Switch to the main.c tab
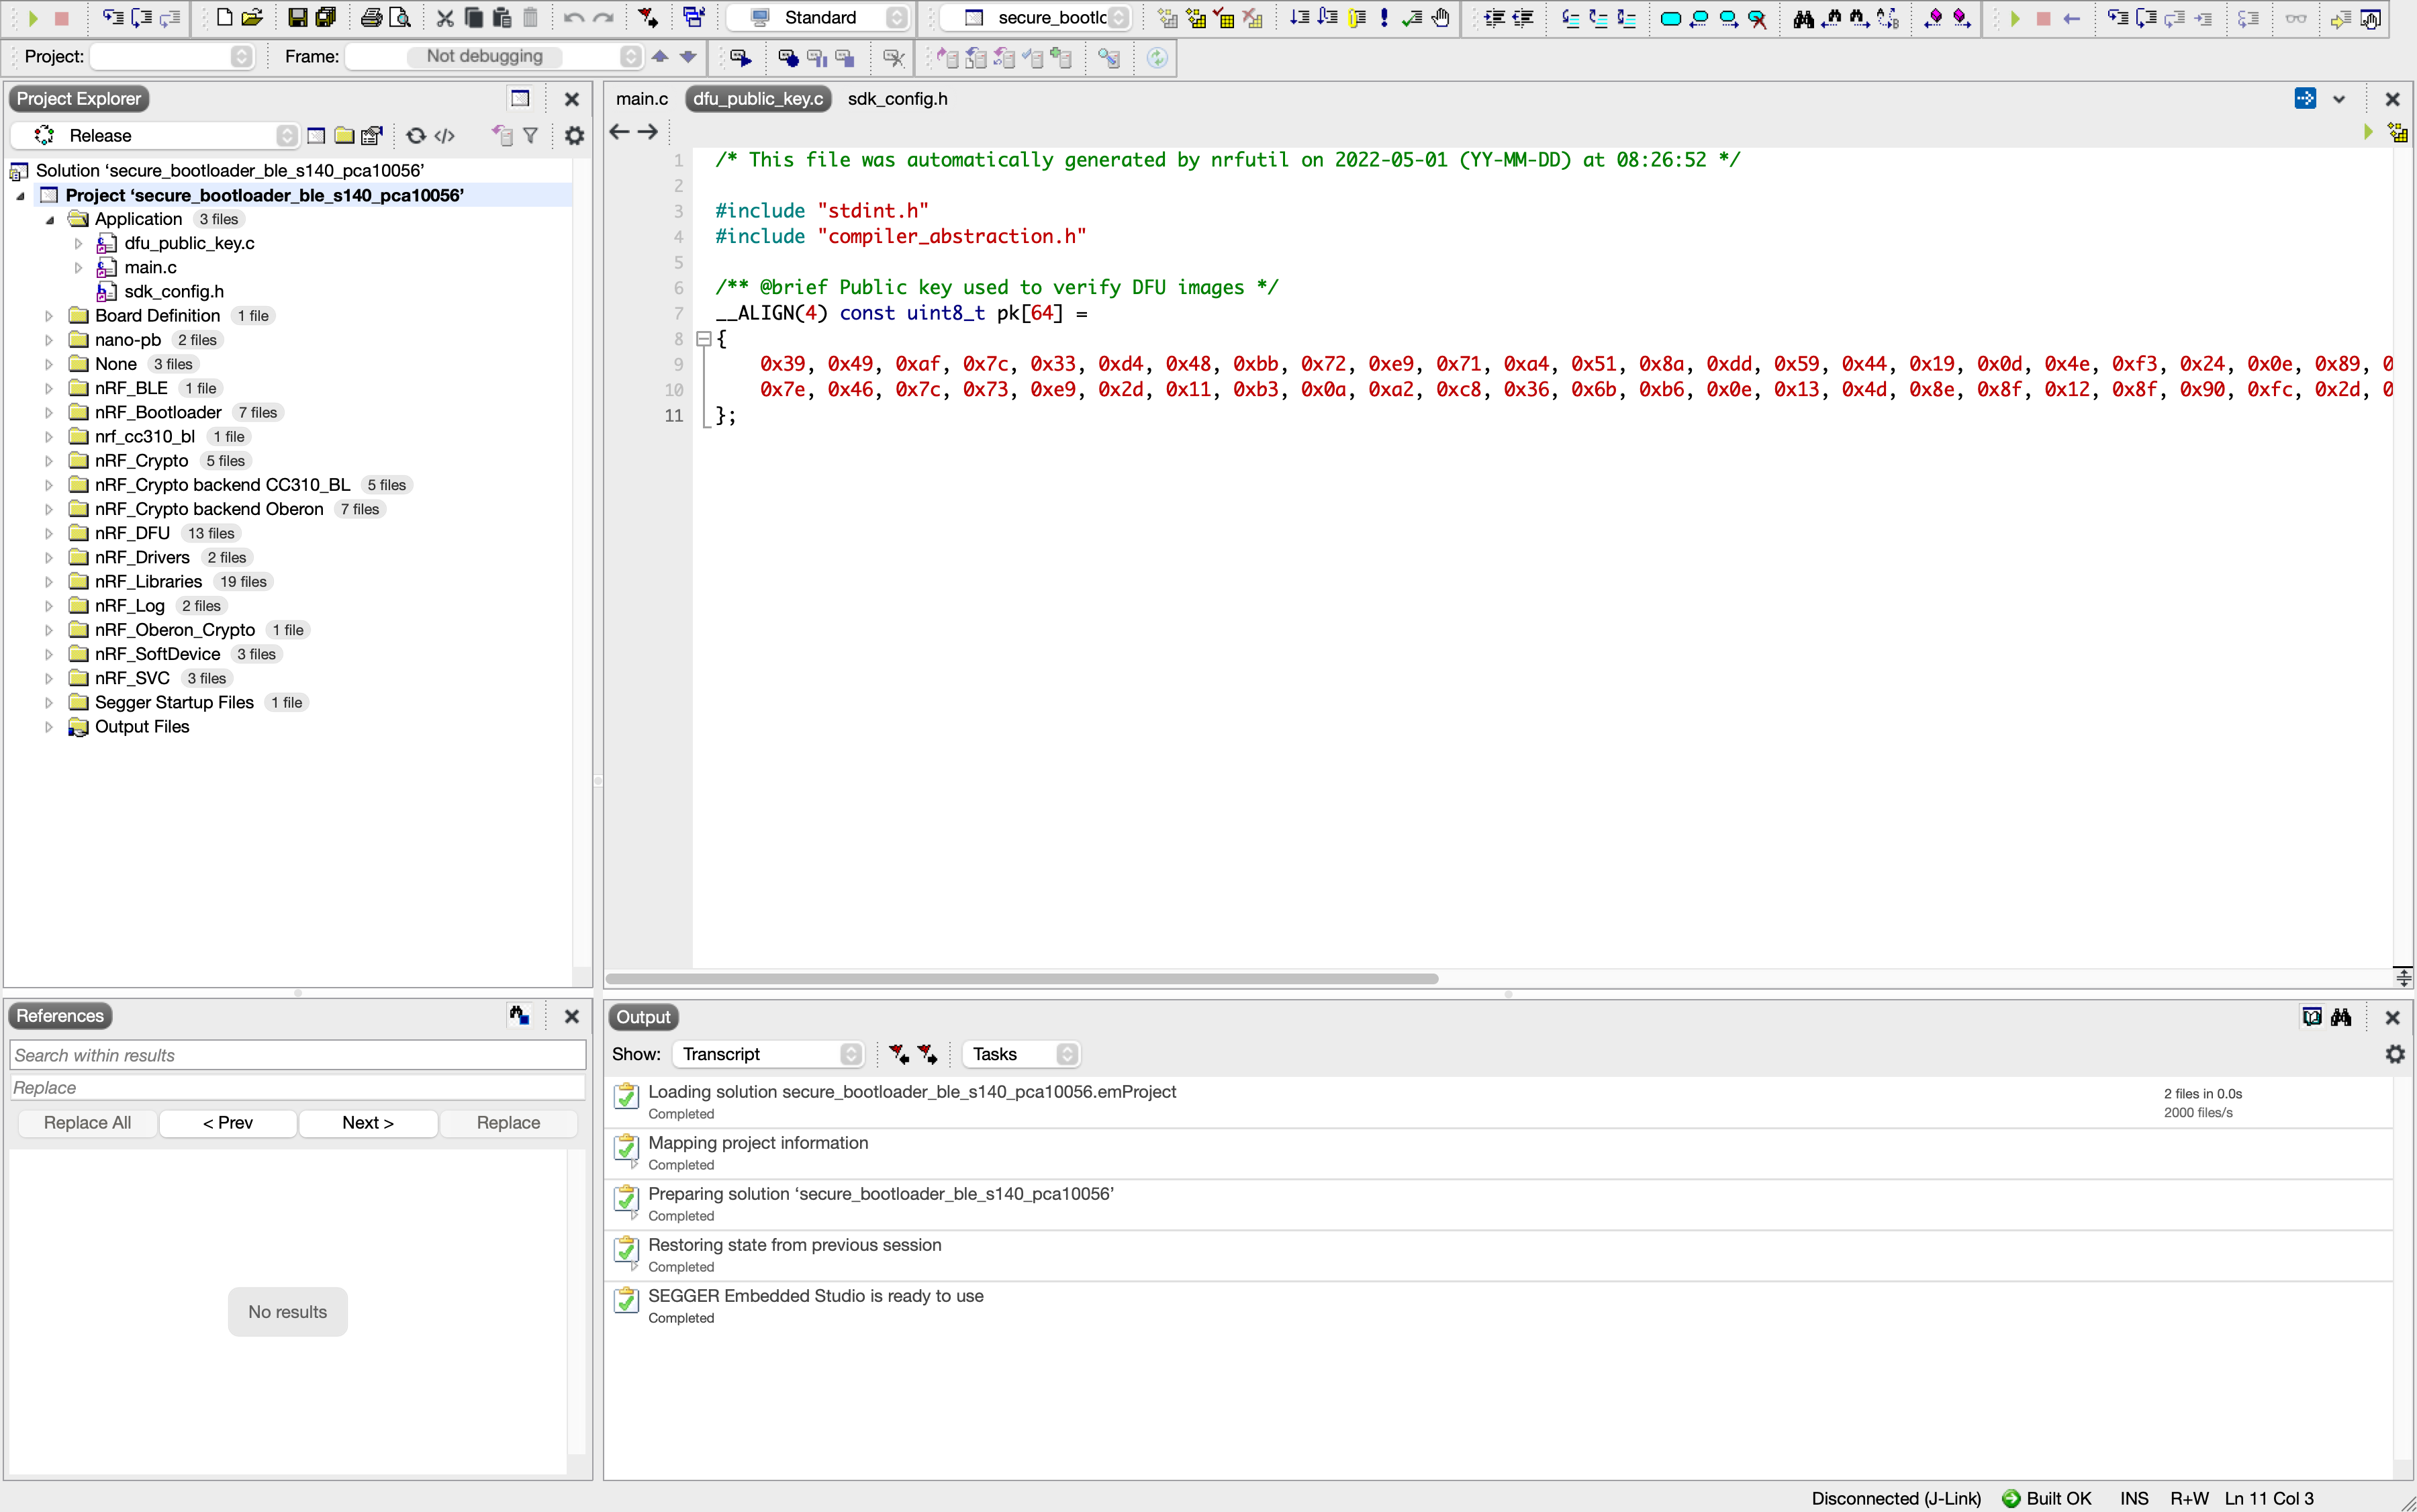This screenshot has width=2417, height=1512. pyautogui.click(x=642, y=98)
